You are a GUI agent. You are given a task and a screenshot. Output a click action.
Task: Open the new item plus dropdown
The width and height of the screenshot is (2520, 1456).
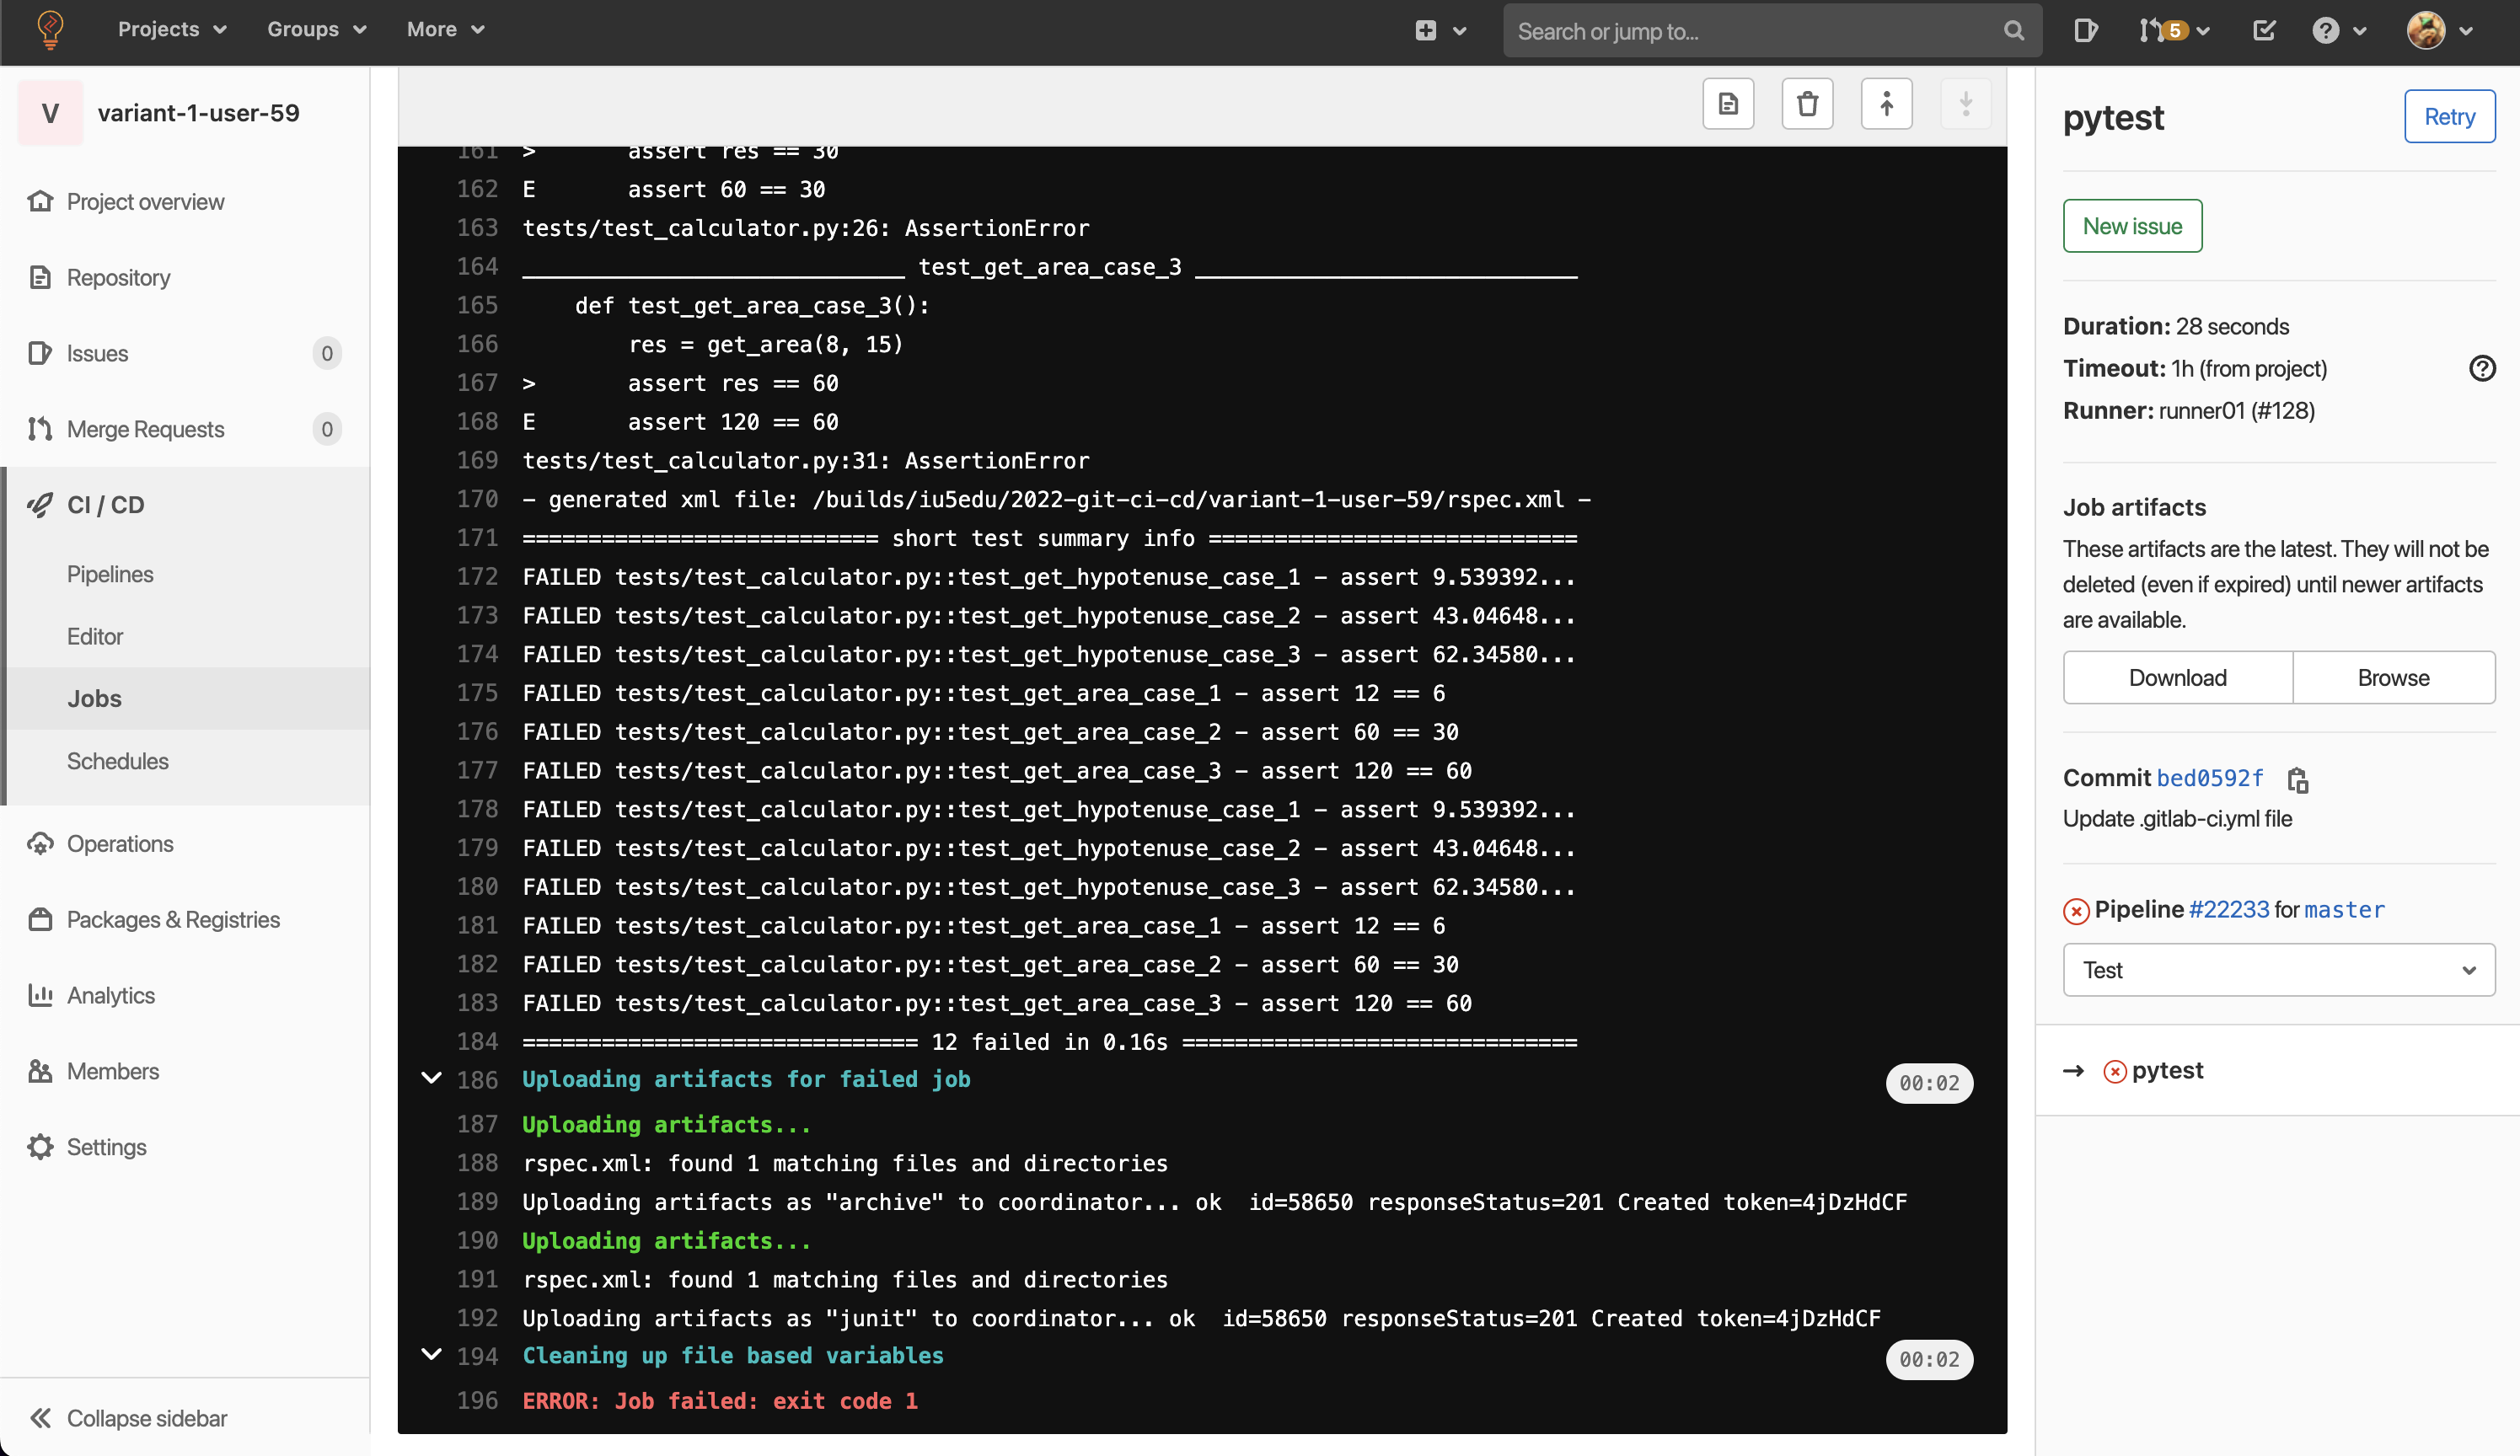coord(1440,31)
